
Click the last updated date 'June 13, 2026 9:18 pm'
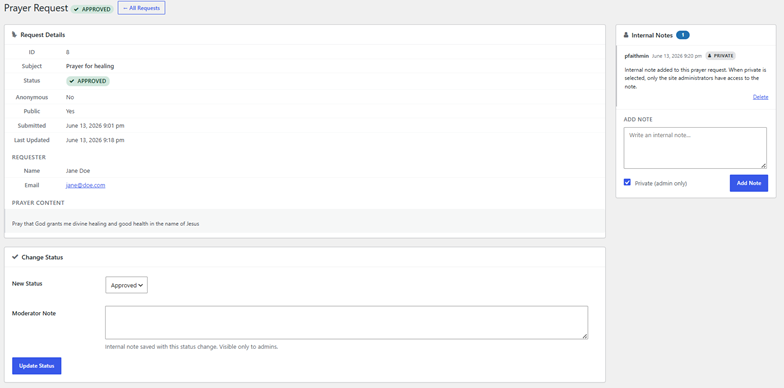[95, 140]
